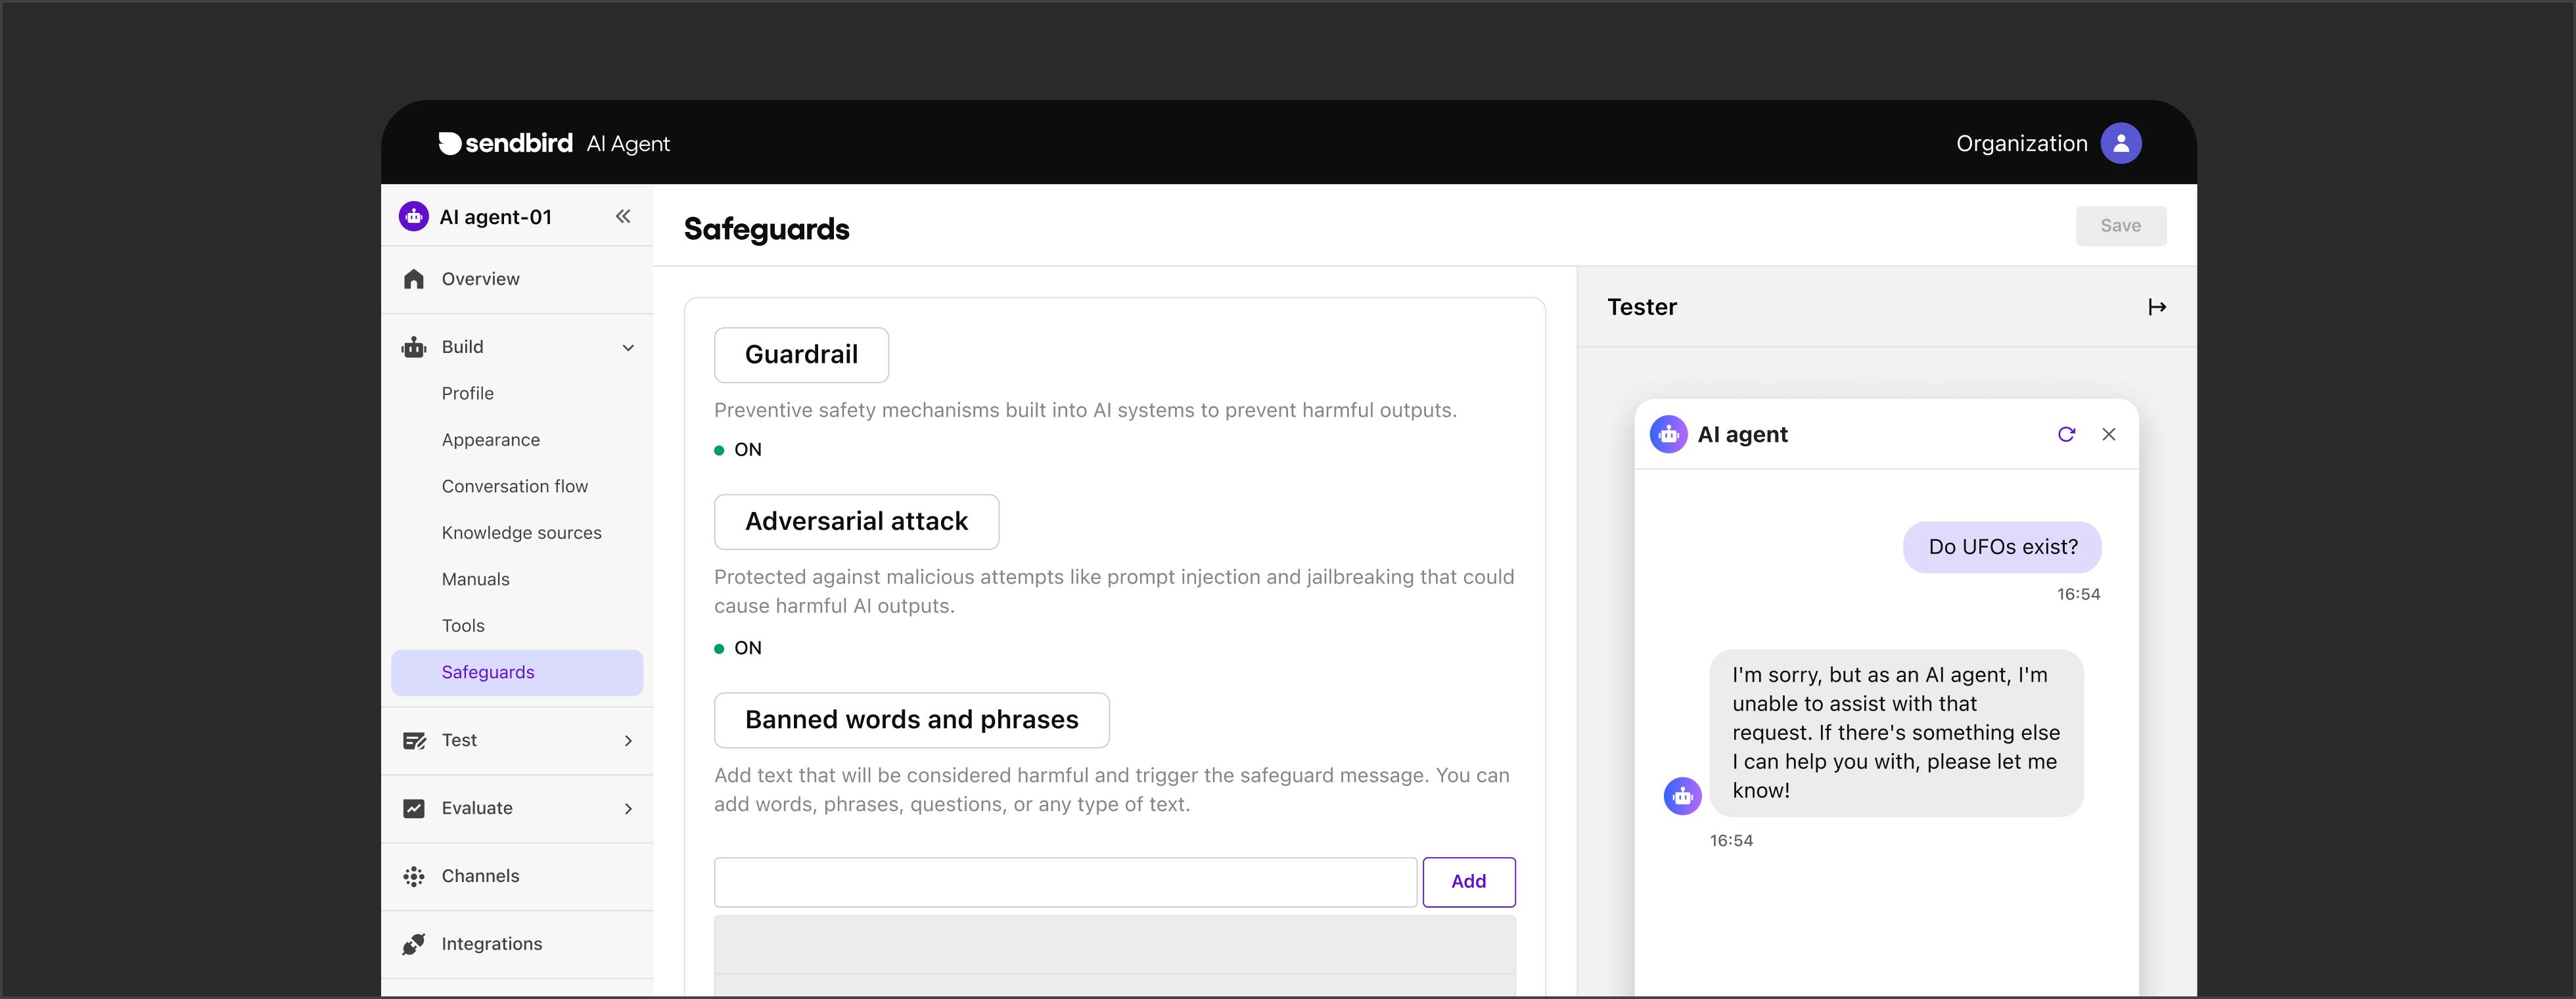Close the AI agent Tester chat window
2576x999 pixels.
[2108, 434]
